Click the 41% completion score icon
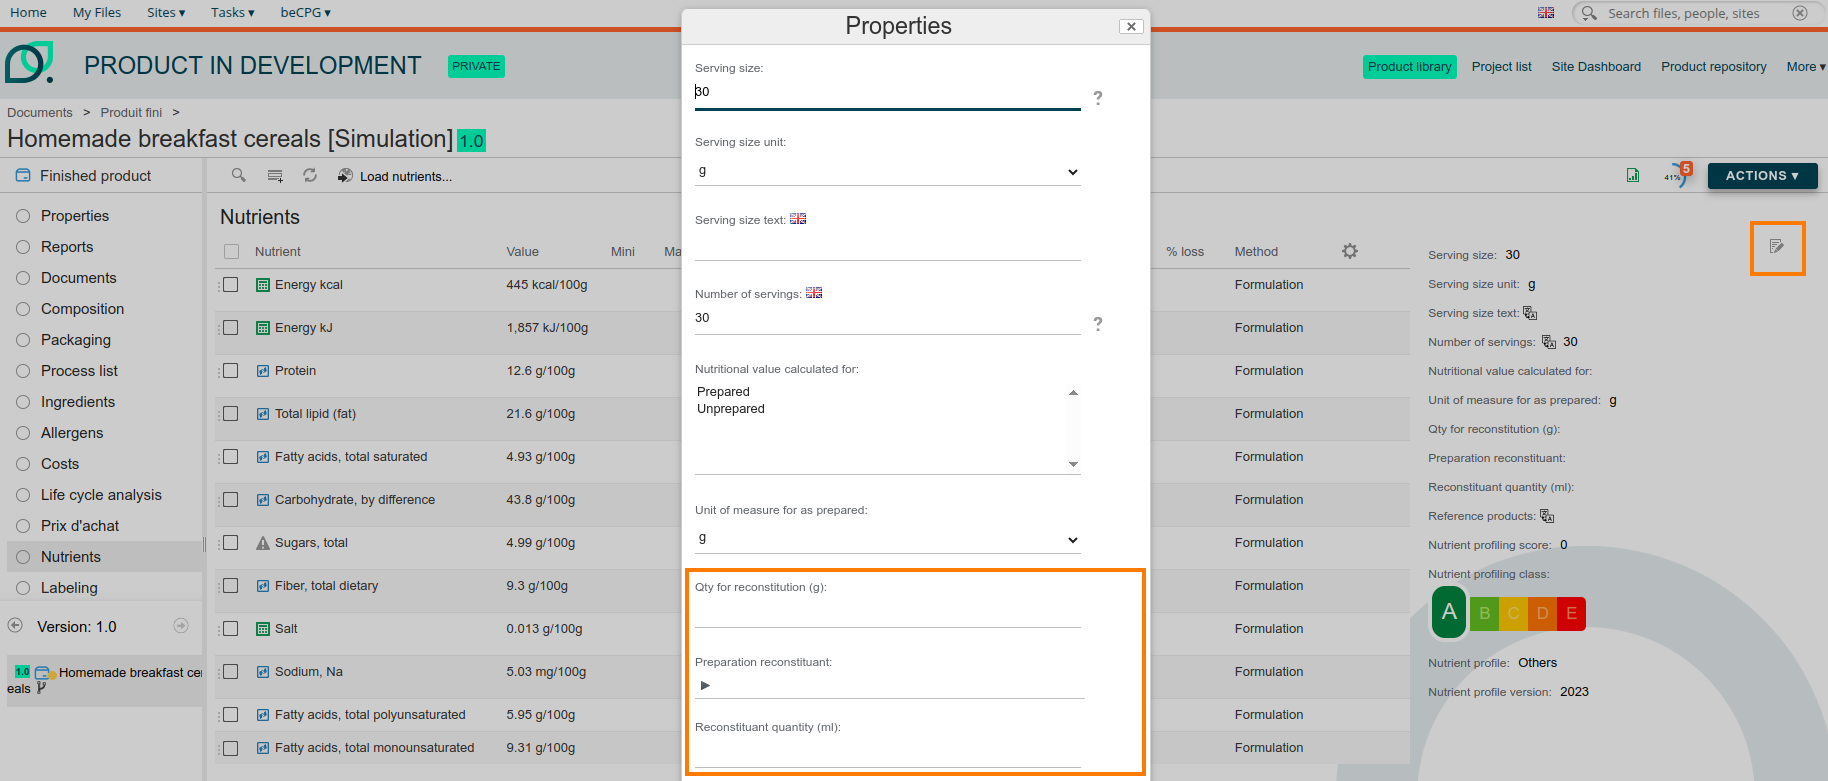 [x=1675, y=175]
